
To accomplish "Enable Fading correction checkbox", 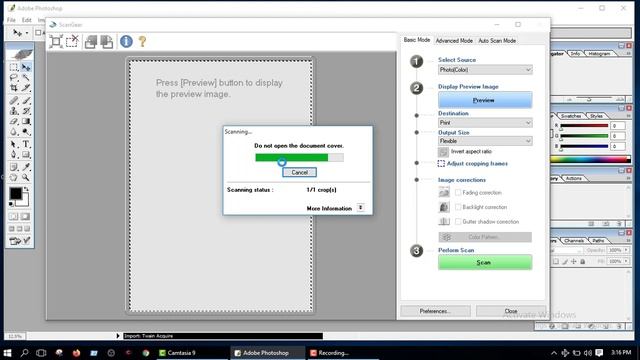I will pos(458,192).
